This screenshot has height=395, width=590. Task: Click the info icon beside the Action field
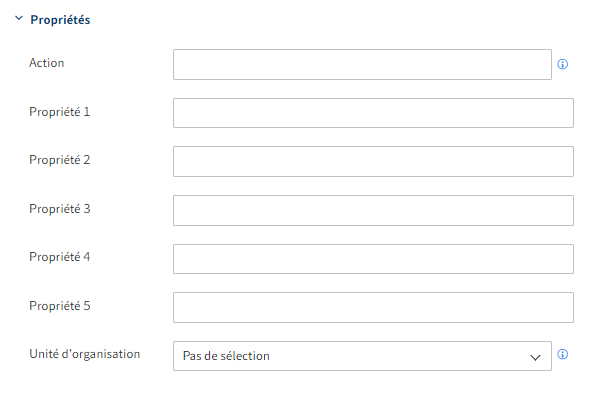(x=563, y=64)
